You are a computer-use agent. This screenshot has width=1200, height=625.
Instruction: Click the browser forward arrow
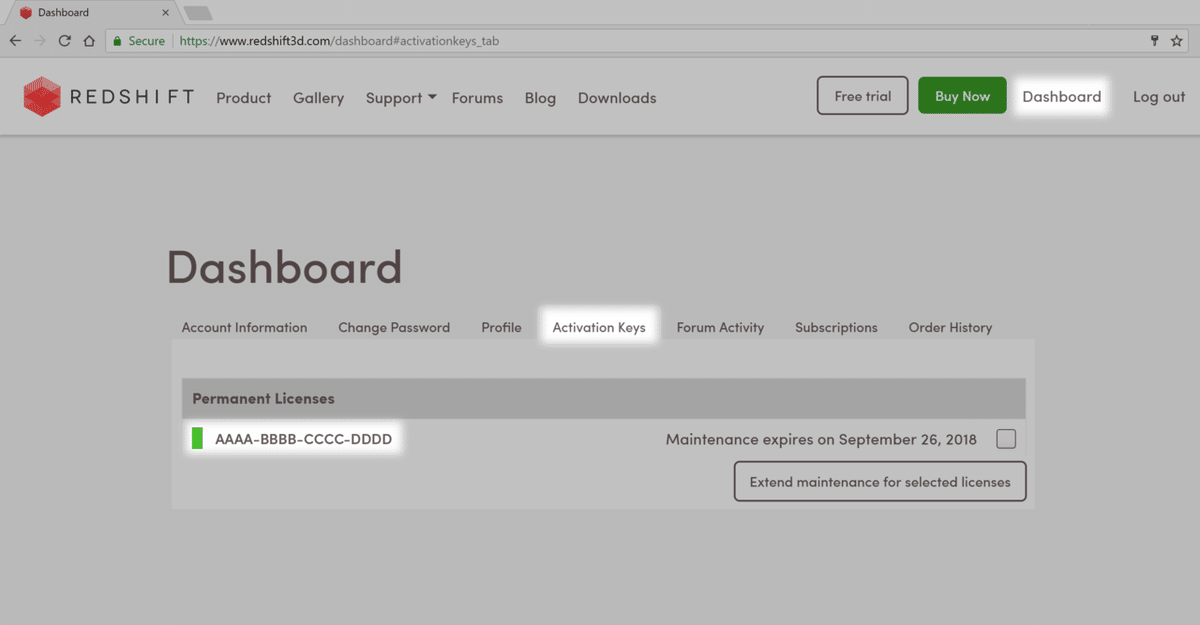(x=40, y=41)
